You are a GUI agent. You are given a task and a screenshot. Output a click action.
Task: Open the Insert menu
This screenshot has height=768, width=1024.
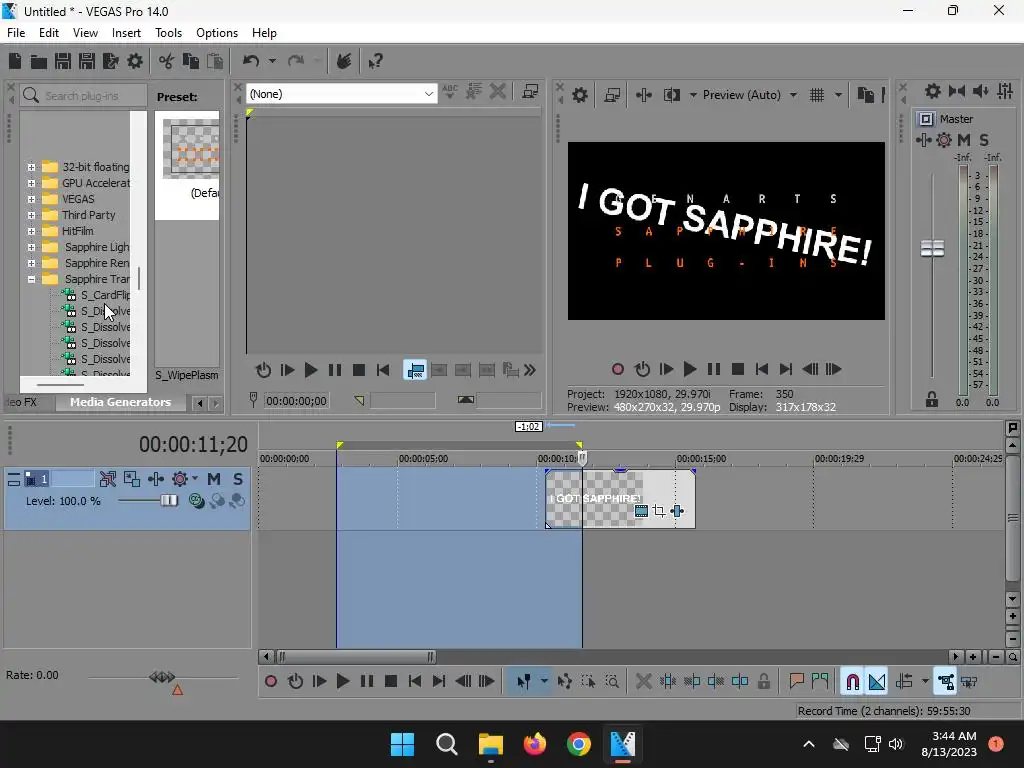(126, 33)
